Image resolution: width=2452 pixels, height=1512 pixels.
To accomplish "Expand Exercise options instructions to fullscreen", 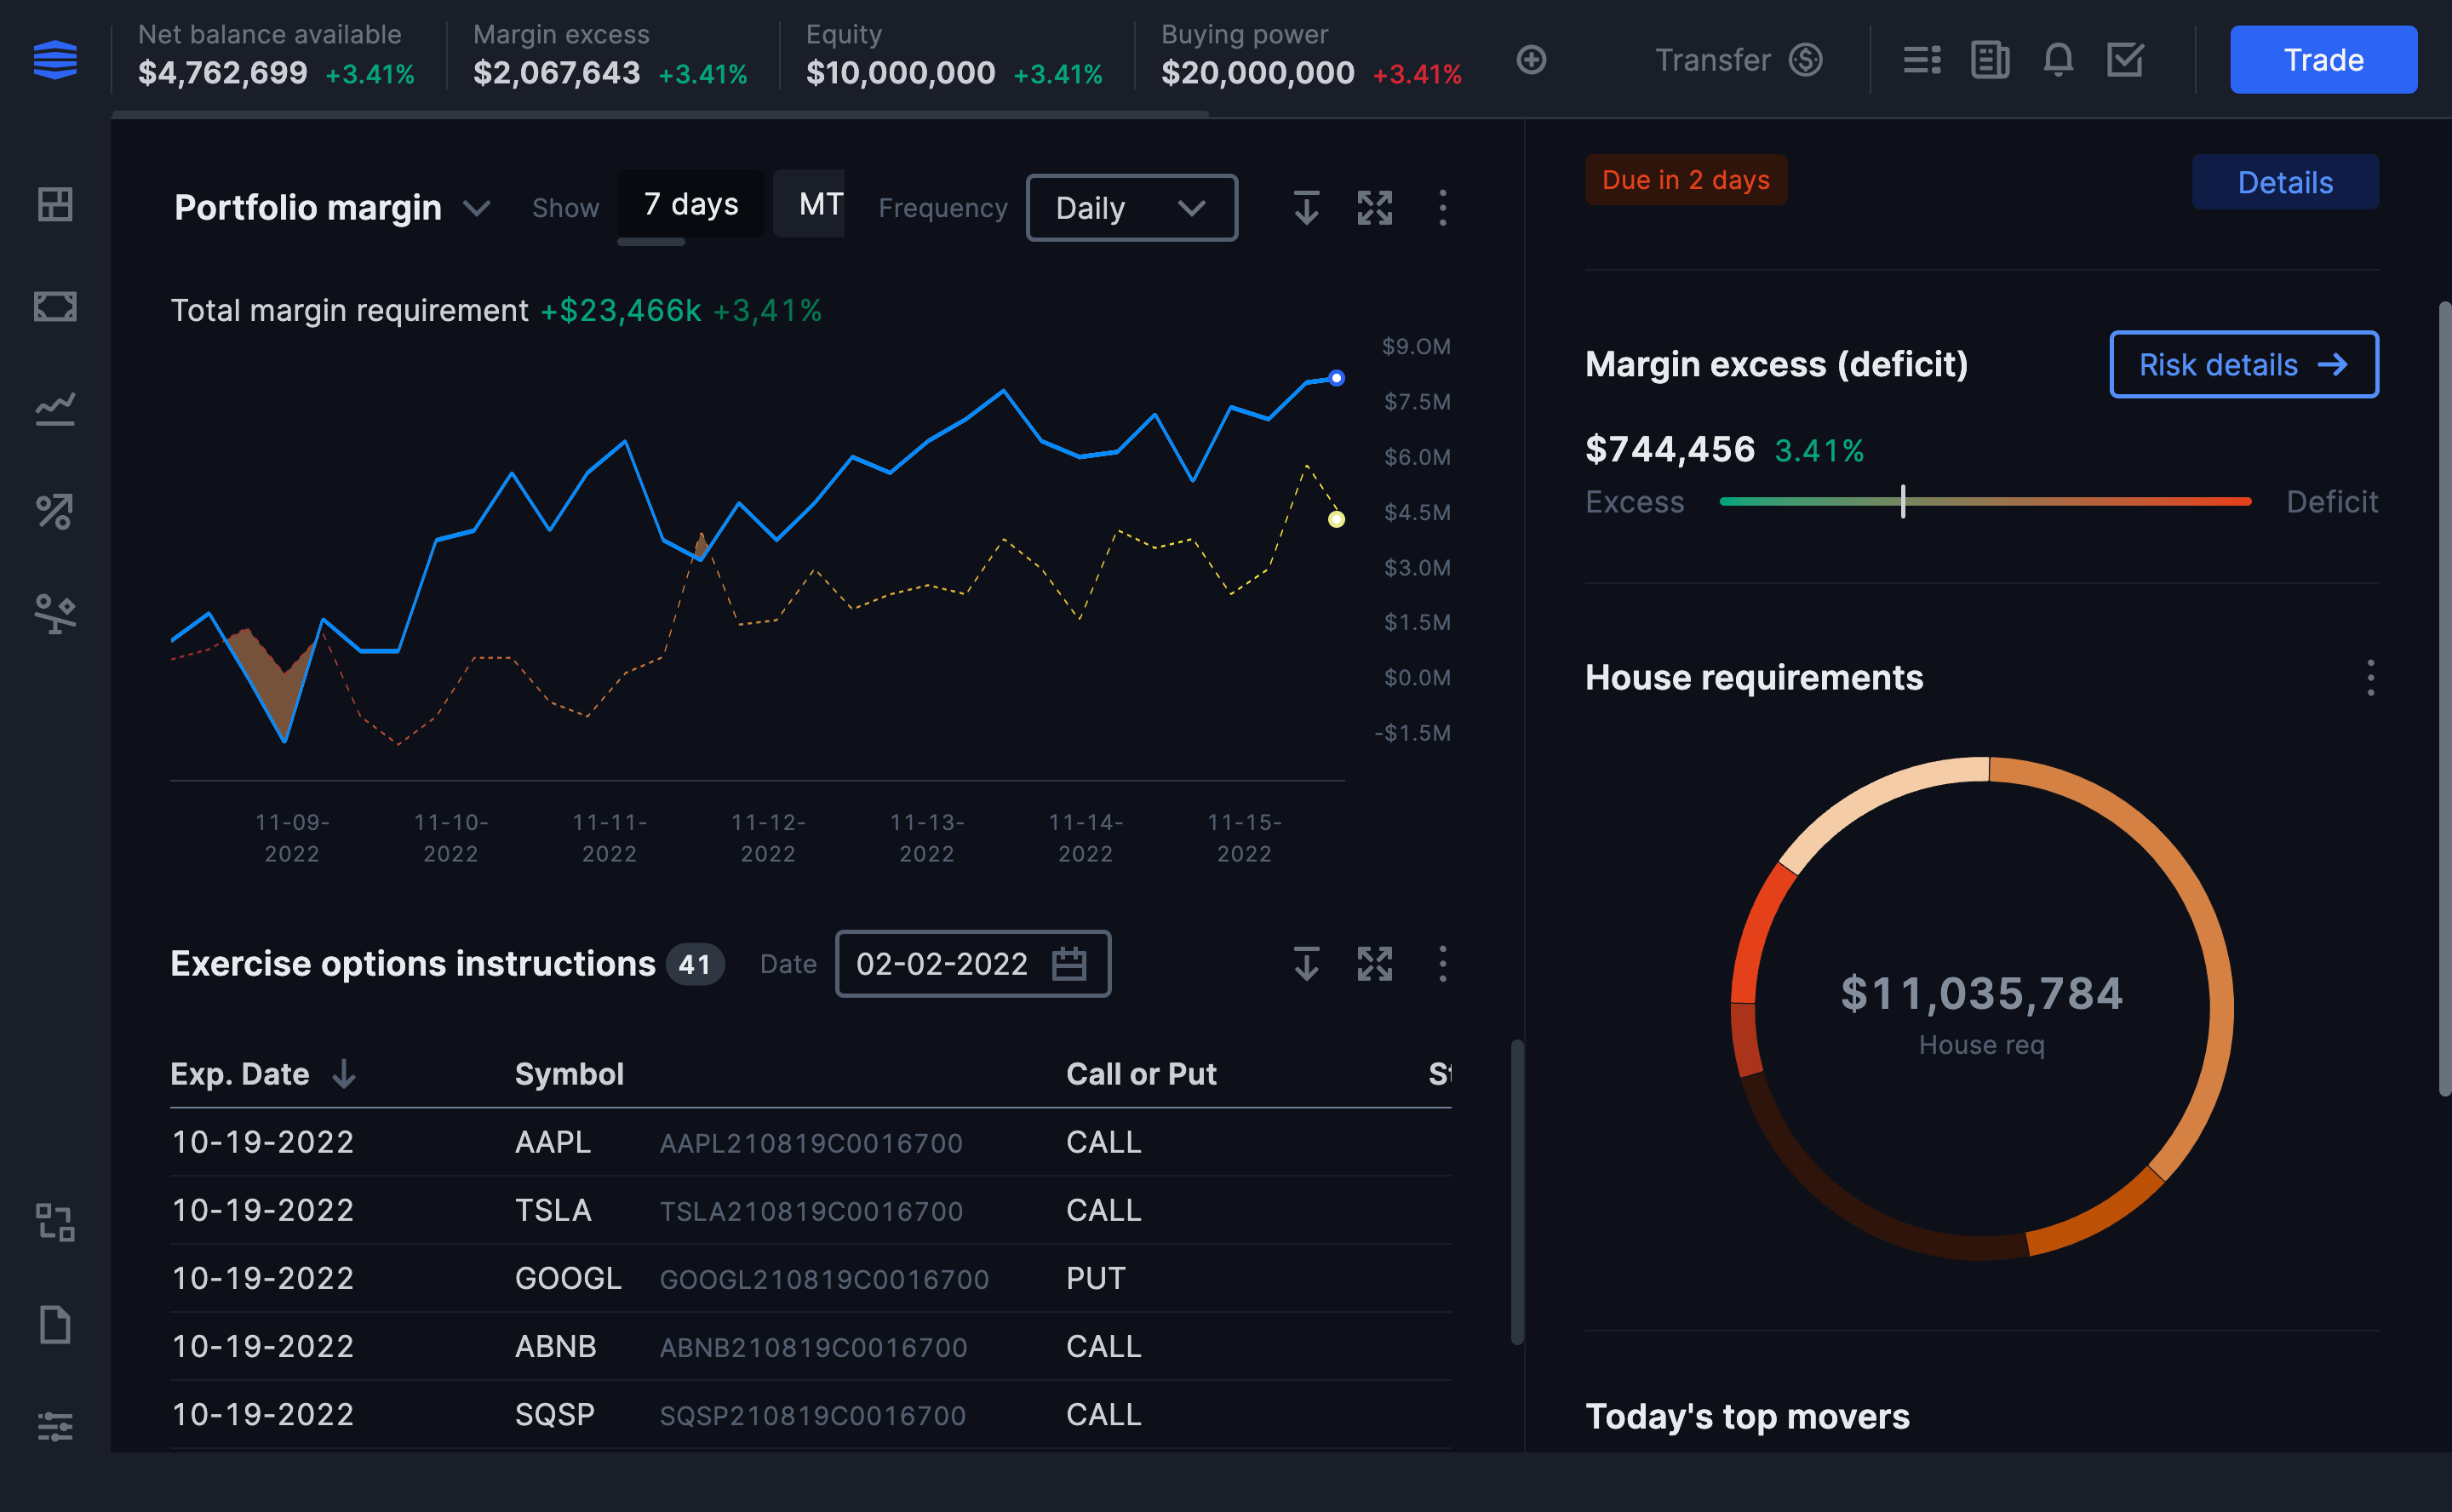I will click(1374, 964).
